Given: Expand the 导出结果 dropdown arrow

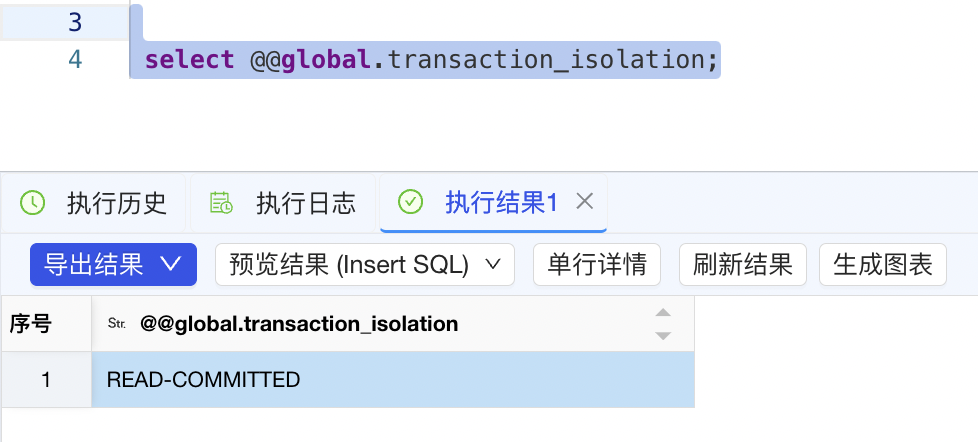Looking at the screenshot, I should point(171,264).
